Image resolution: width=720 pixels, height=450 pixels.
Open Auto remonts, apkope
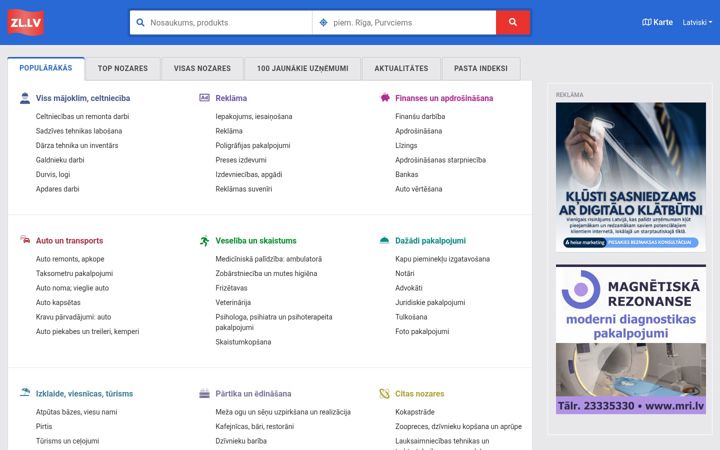(x=70, y=259)
